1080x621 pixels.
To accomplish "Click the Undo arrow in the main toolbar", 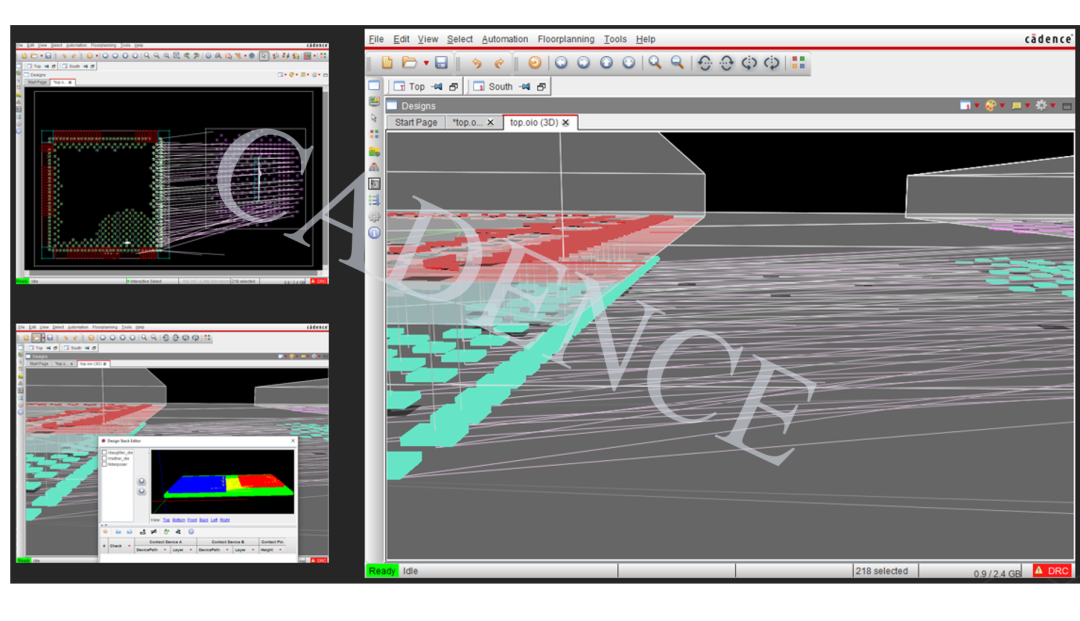I will click(x=476, y=63).
